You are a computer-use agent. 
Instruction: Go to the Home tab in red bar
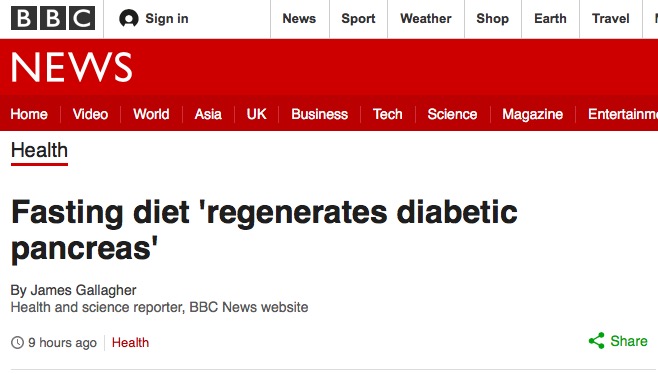[x=29, y=114]
